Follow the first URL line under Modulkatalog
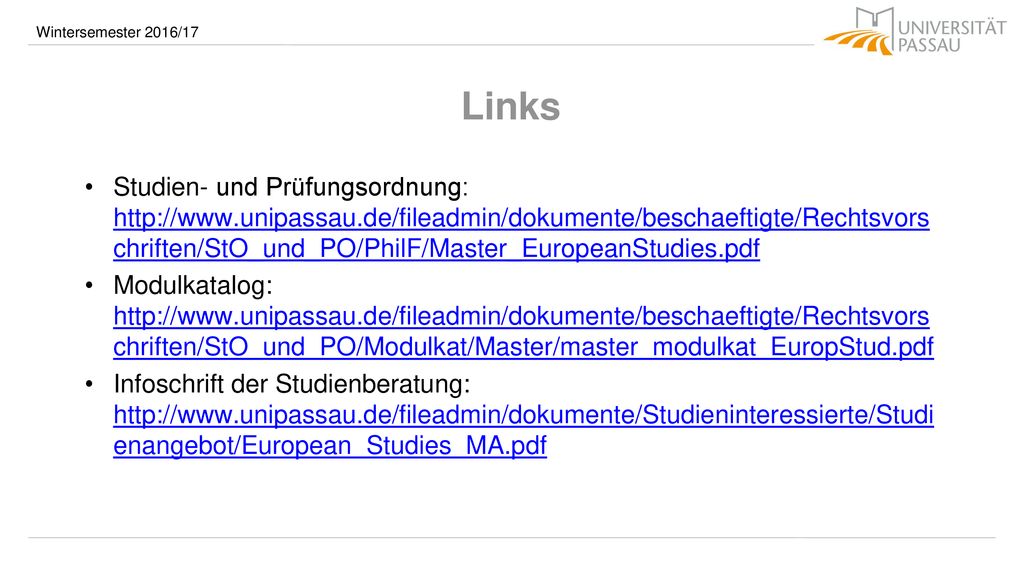The width and height of the screenshot is (1024, 576). pyautogui.click(x=521, y=316)
